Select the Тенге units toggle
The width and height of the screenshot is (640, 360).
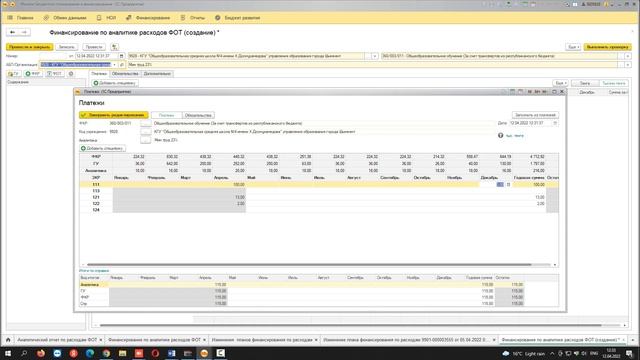pos(584,83)
